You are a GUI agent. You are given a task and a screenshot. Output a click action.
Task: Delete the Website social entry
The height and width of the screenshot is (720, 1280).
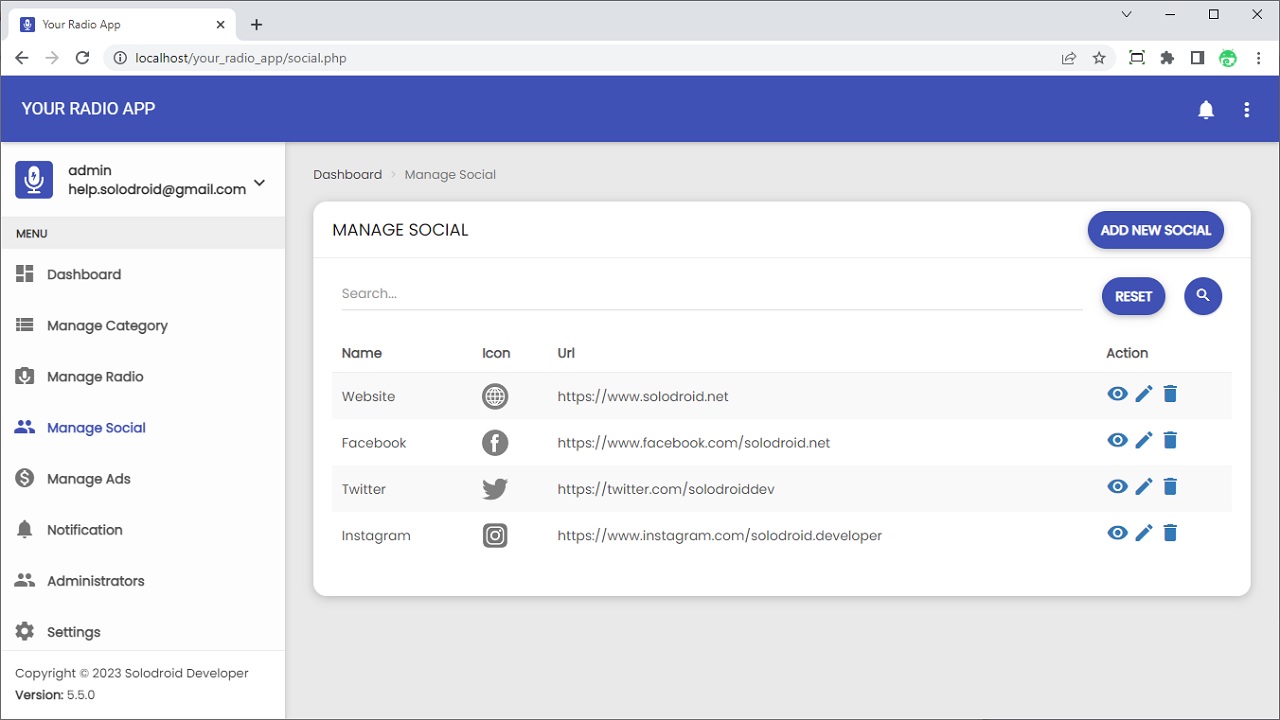[x=1170, y=394]
